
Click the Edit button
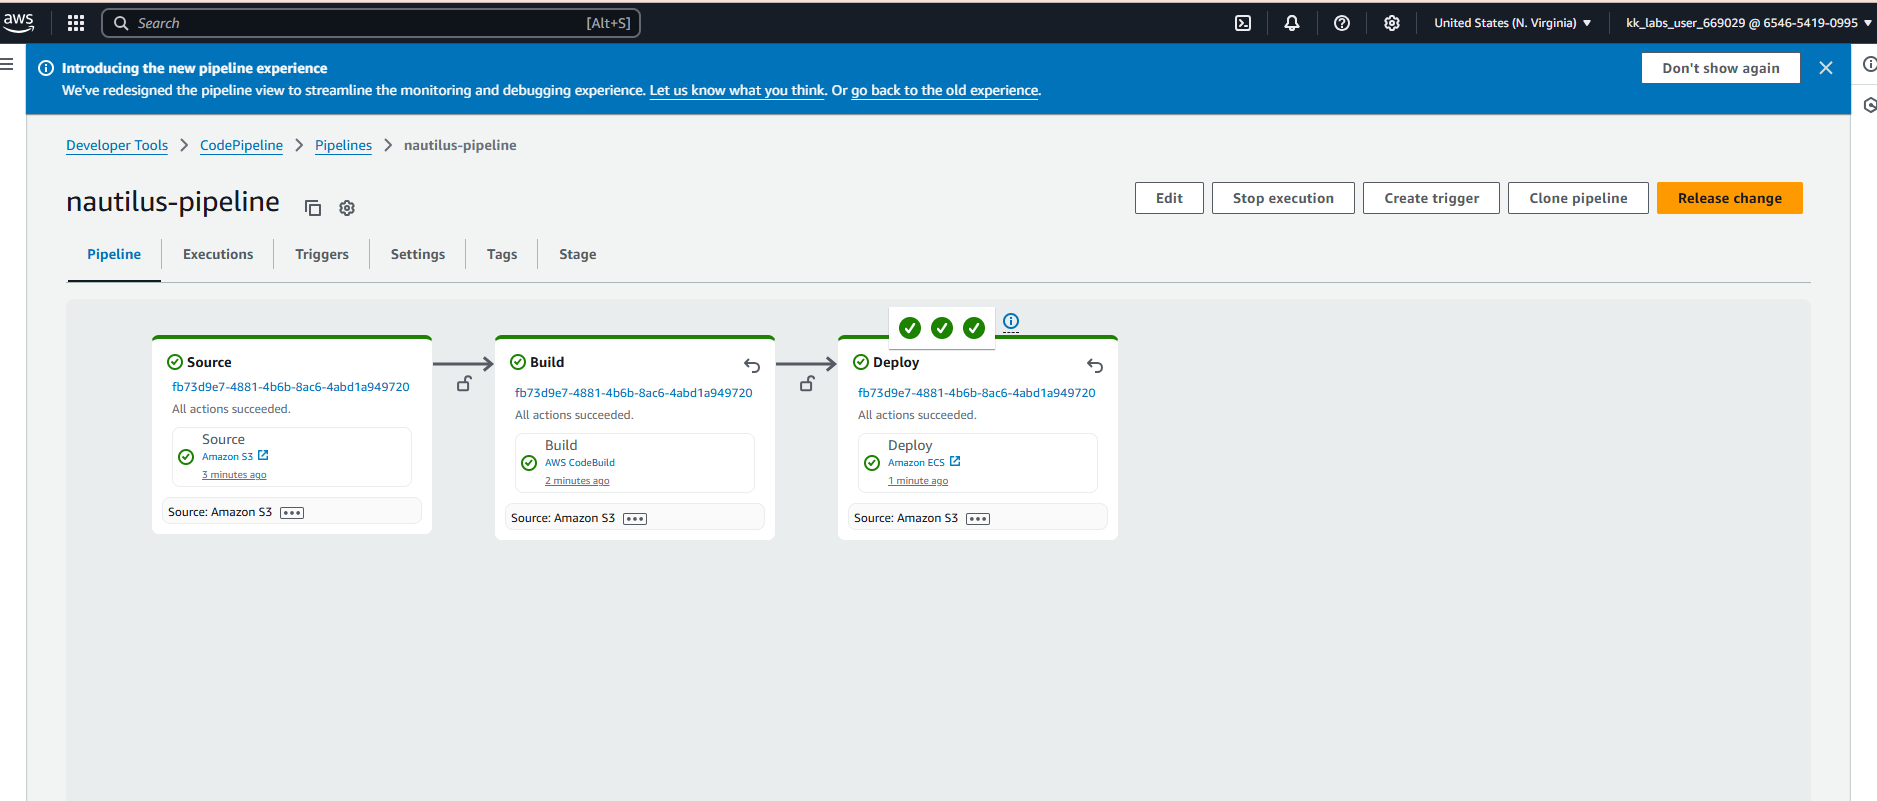click(1169, 198)
